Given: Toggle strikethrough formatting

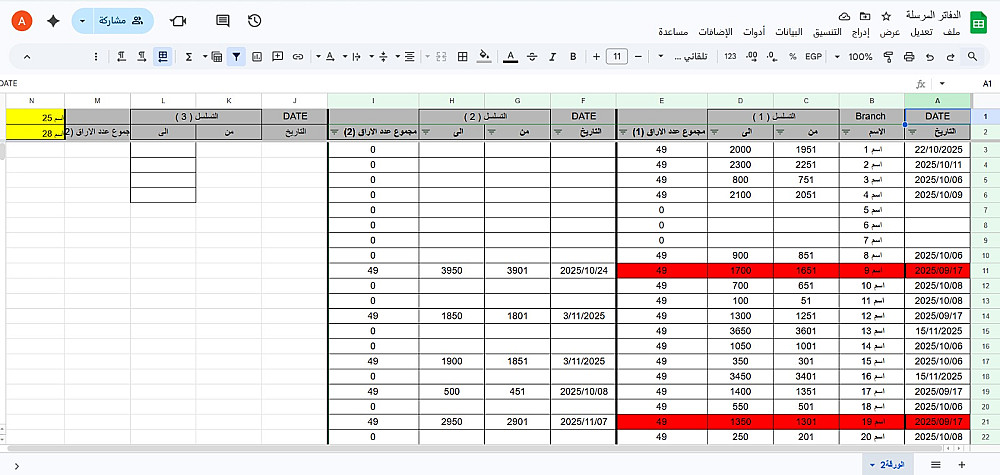Looking at the screenshot, I should 533,57.
